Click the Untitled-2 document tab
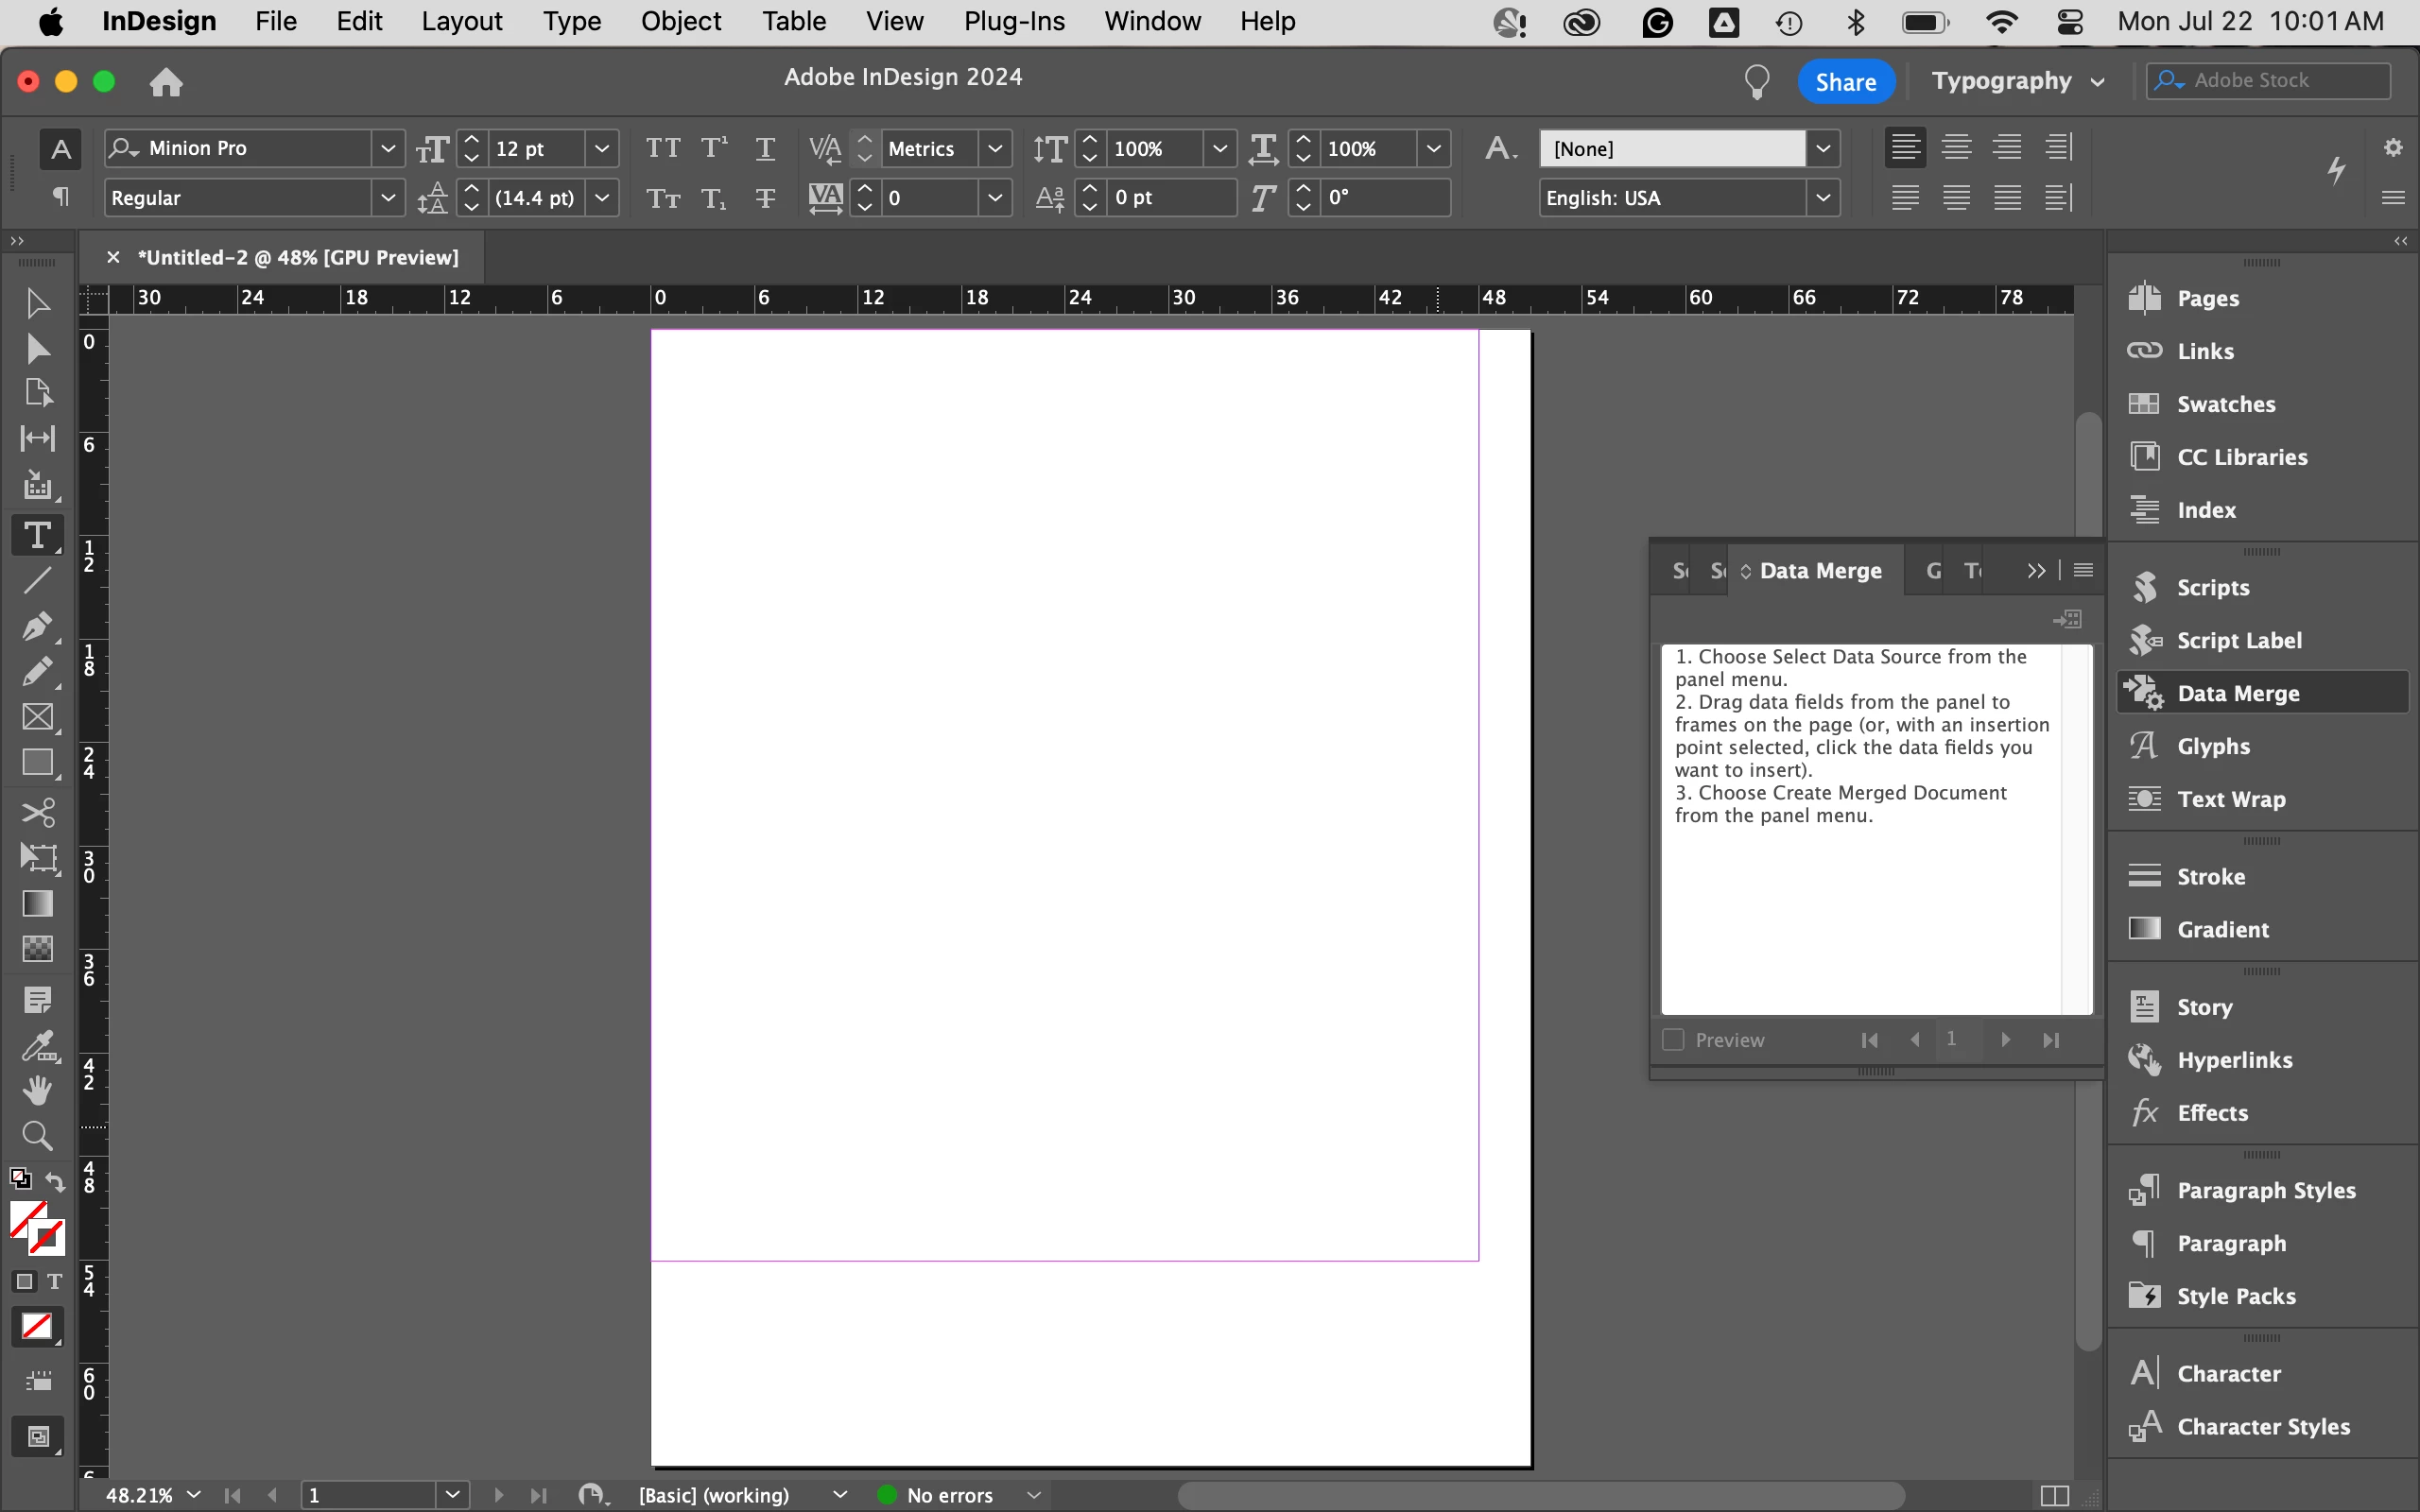2420x1512 pixels. point(297,257)
